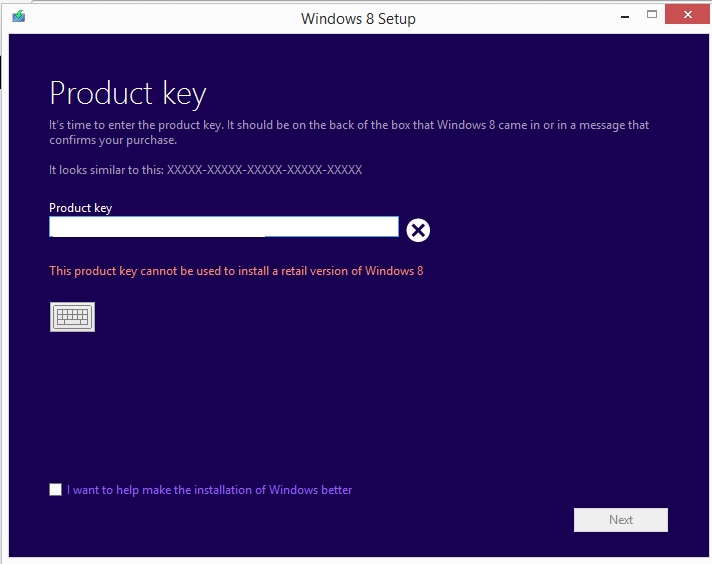Click the invalid key X icon beside field
Viewport: 712px width, 564px height.
[x=418, y=230]
